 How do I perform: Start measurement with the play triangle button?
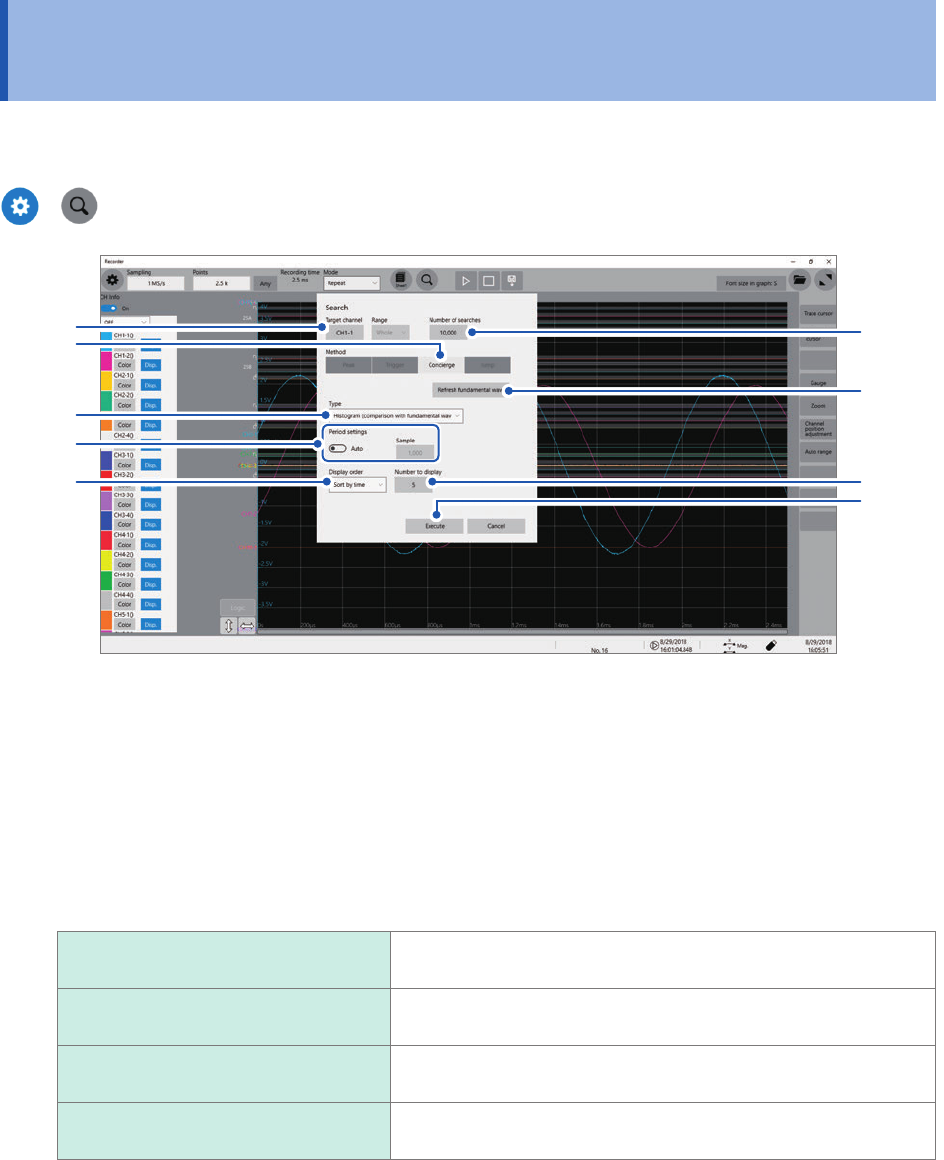tap(465, 281)
